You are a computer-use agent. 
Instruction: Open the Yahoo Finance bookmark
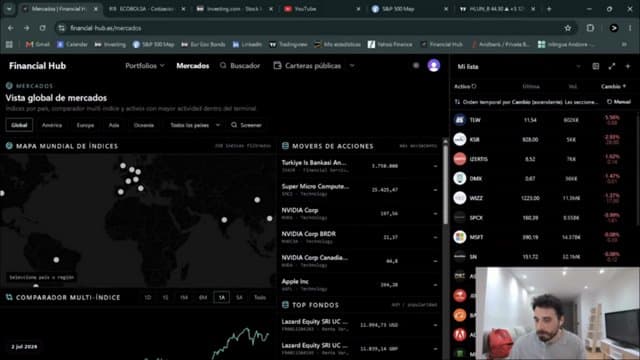pos(390,44)
